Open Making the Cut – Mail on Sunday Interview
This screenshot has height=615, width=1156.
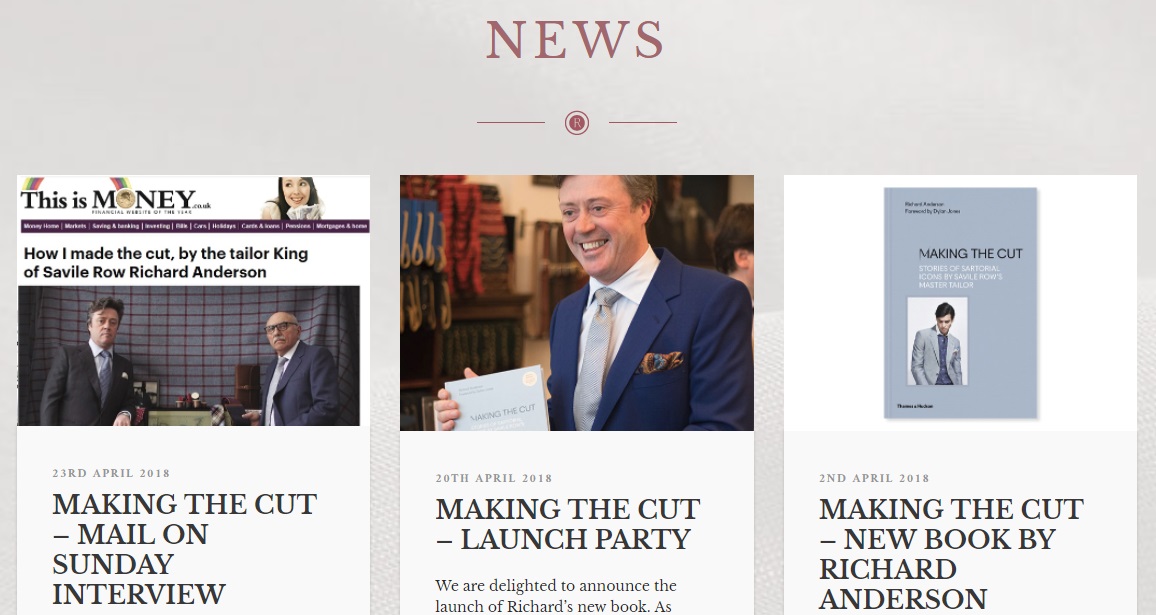pos(184,549)
